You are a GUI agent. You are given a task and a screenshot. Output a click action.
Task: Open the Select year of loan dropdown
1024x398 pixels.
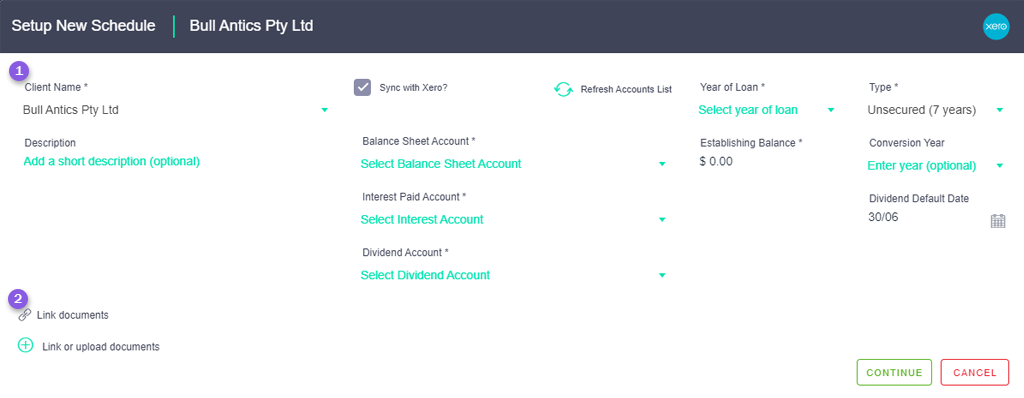pos(767,110)
